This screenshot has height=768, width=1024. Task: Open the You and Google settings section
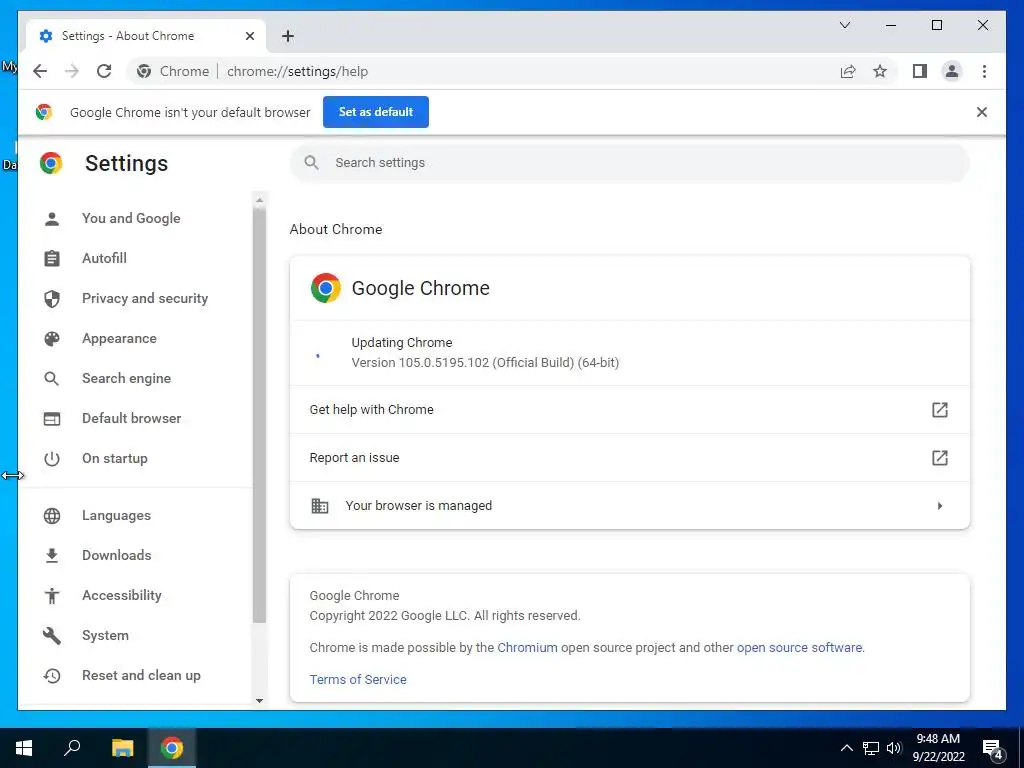[x=131, y=218]
